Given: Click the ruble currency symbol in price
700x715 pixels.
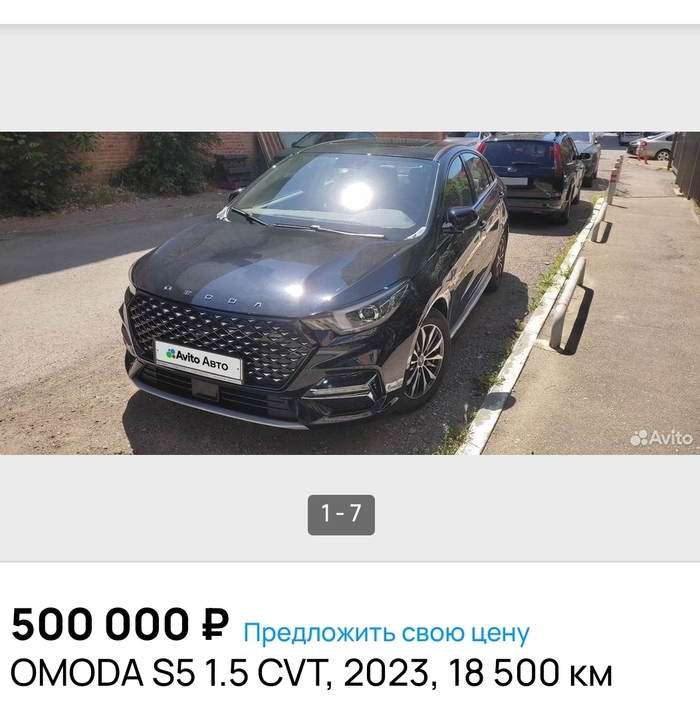Looking at the screenshot, I should (x=214, y=625).
